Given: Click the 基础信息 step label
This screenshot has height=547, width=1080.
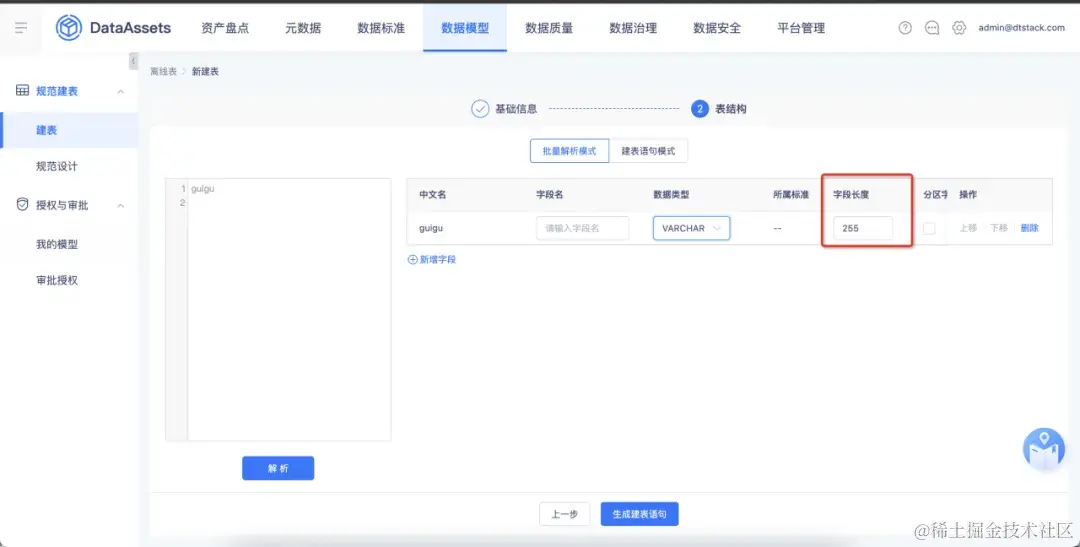Looking at the screenshot, I should 517,109.
